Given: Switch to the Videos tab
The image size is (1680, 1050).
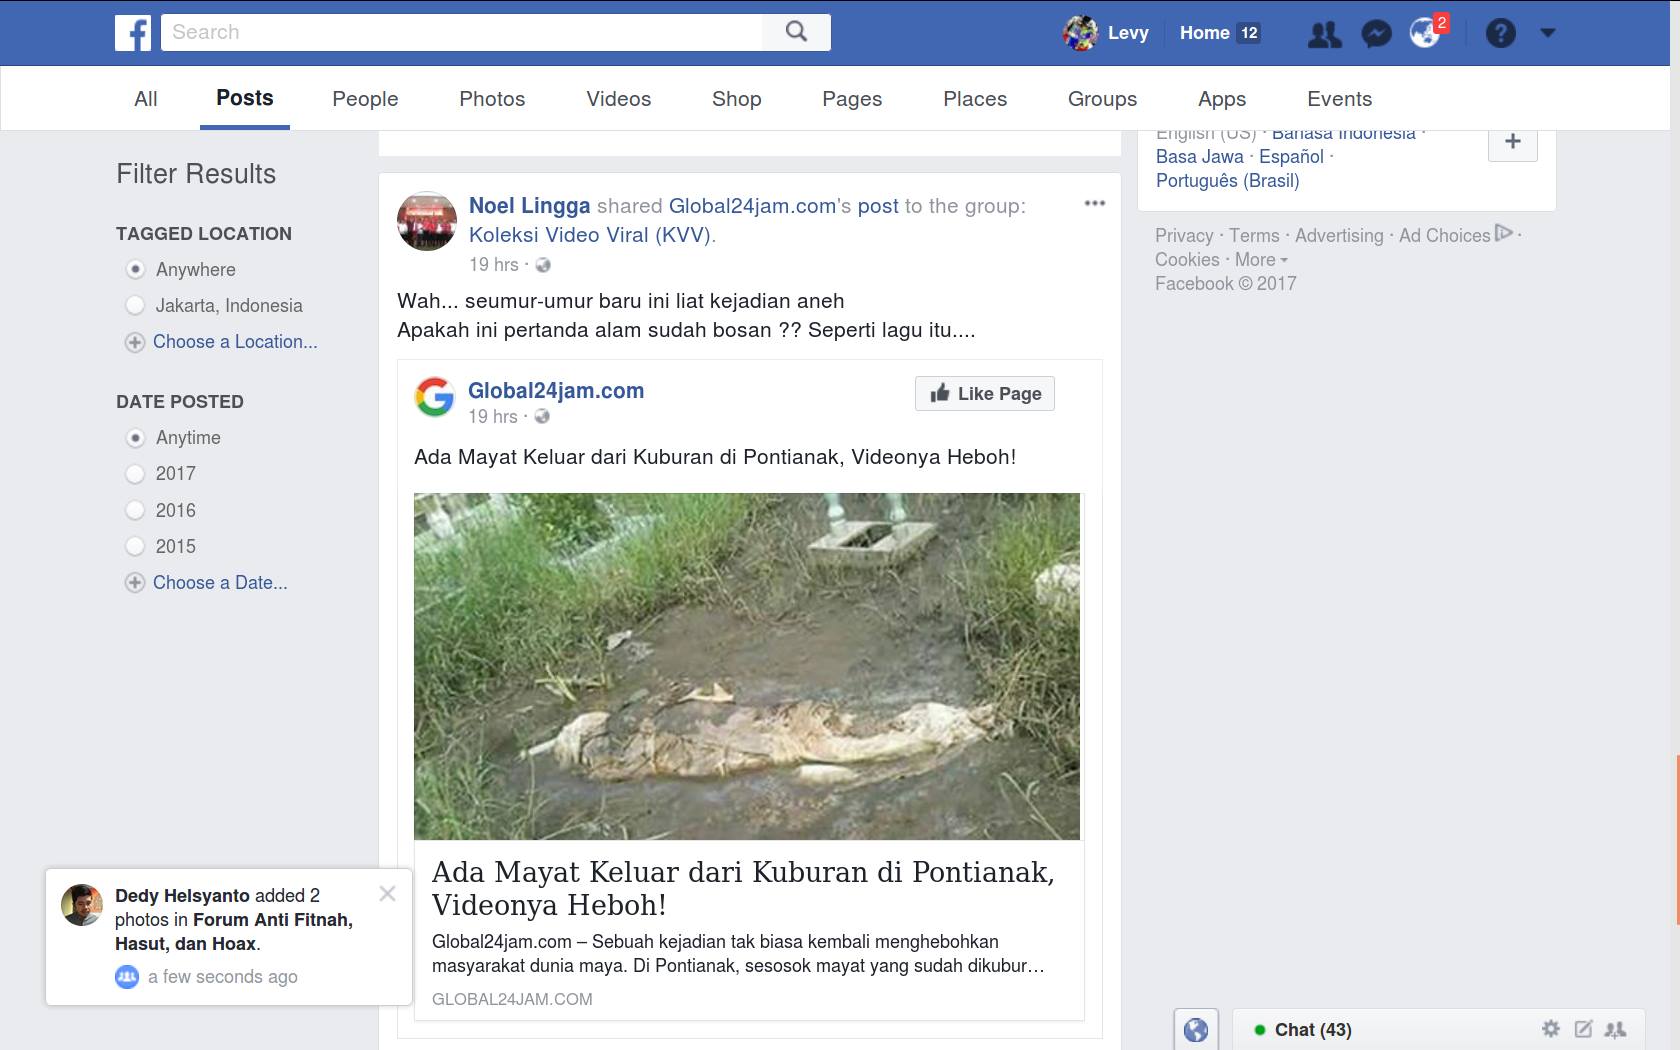Looking at the screenshot, I should 618,99.
